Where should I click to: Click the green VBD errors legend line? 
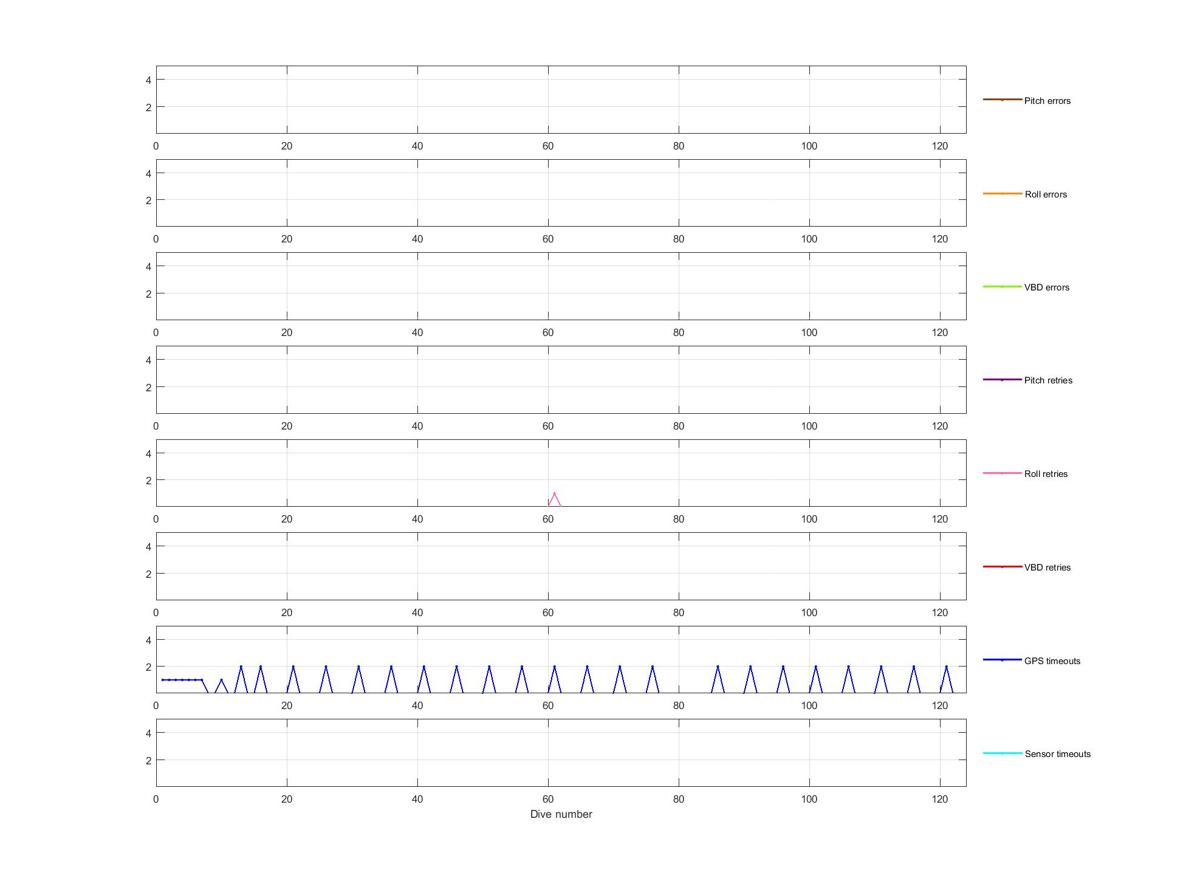[x=1002, y=286]
